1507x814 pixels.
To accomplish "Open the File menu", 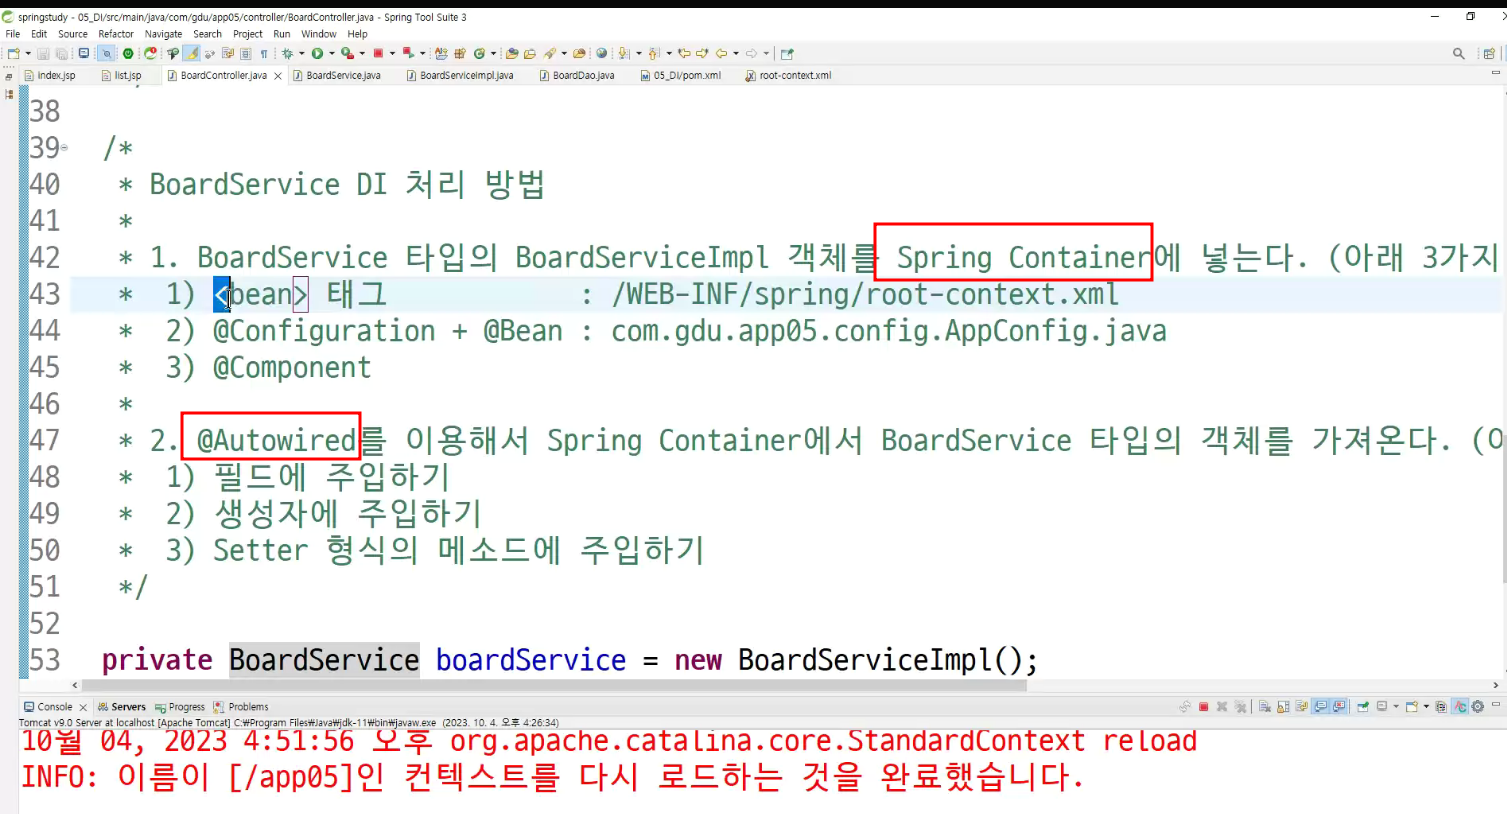I will tap(13, 34).
